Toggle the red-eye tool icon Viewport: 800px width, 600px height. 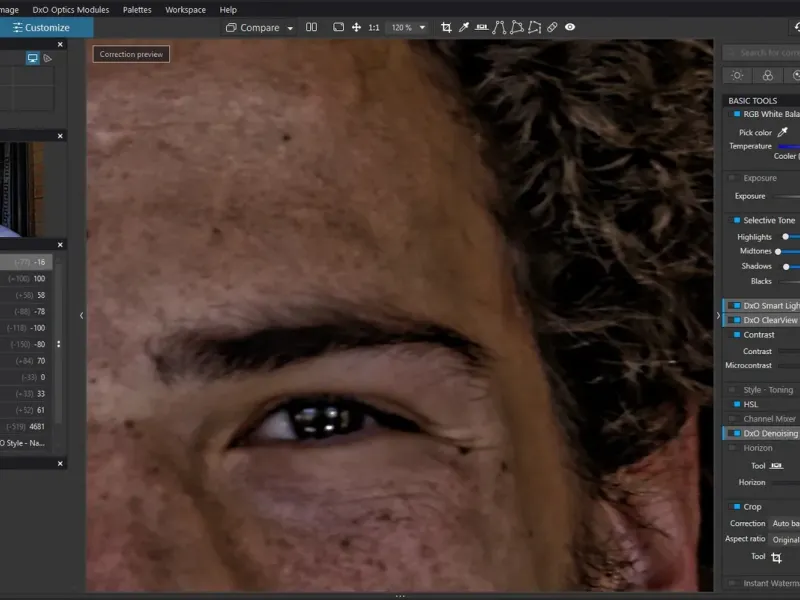(570, 28)
